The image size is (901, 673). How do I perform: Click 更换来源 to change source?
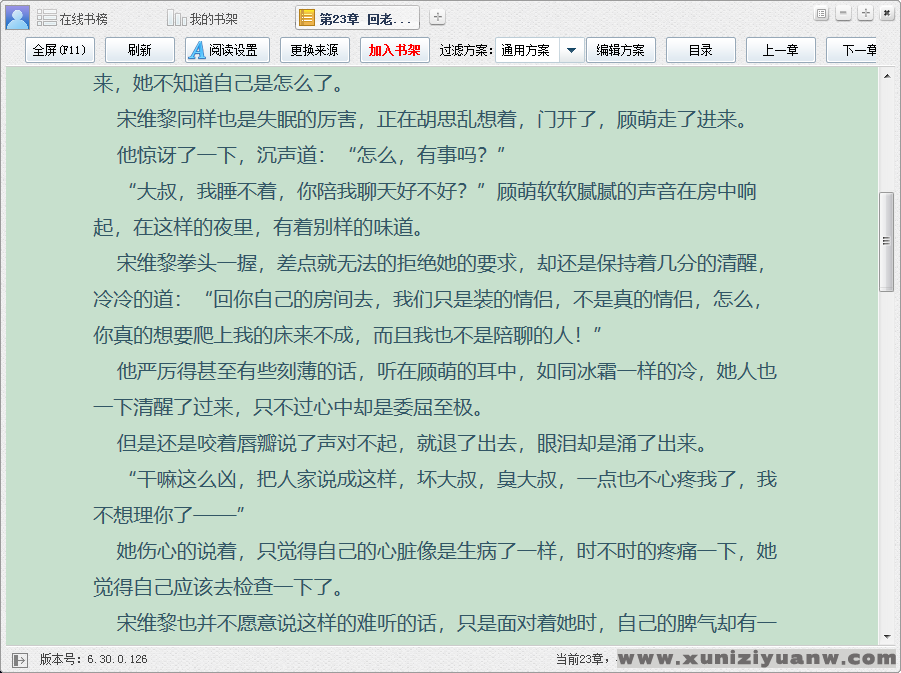pos(314,50)
